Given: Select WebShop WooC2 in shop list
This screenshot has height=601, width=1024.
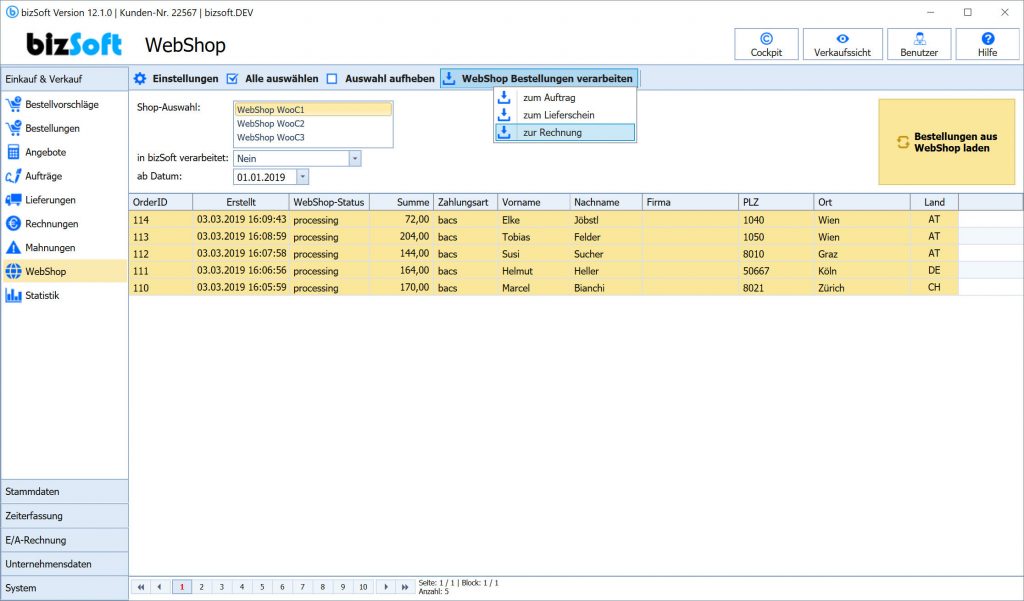Looking at the screenshot, I should pyautogui.click(x=313, y=123).
